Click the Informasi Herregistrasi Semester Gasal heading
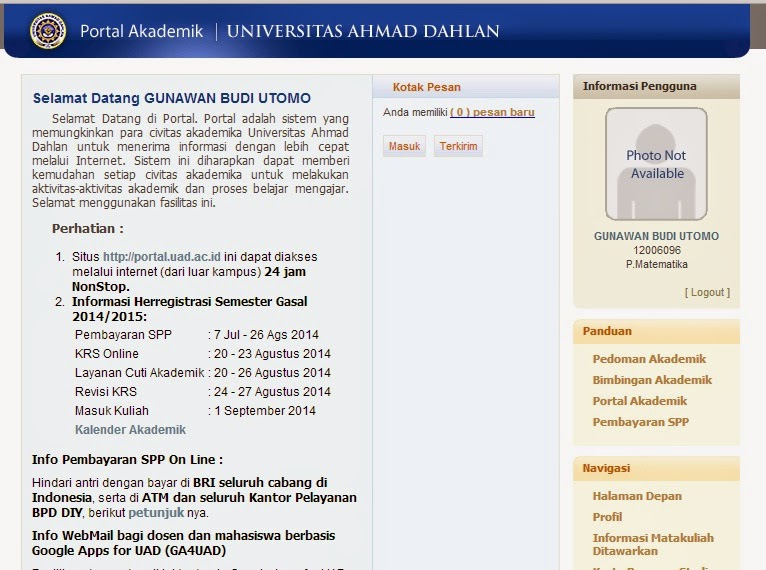The image size is (766, 570). (x=190, y=309)
